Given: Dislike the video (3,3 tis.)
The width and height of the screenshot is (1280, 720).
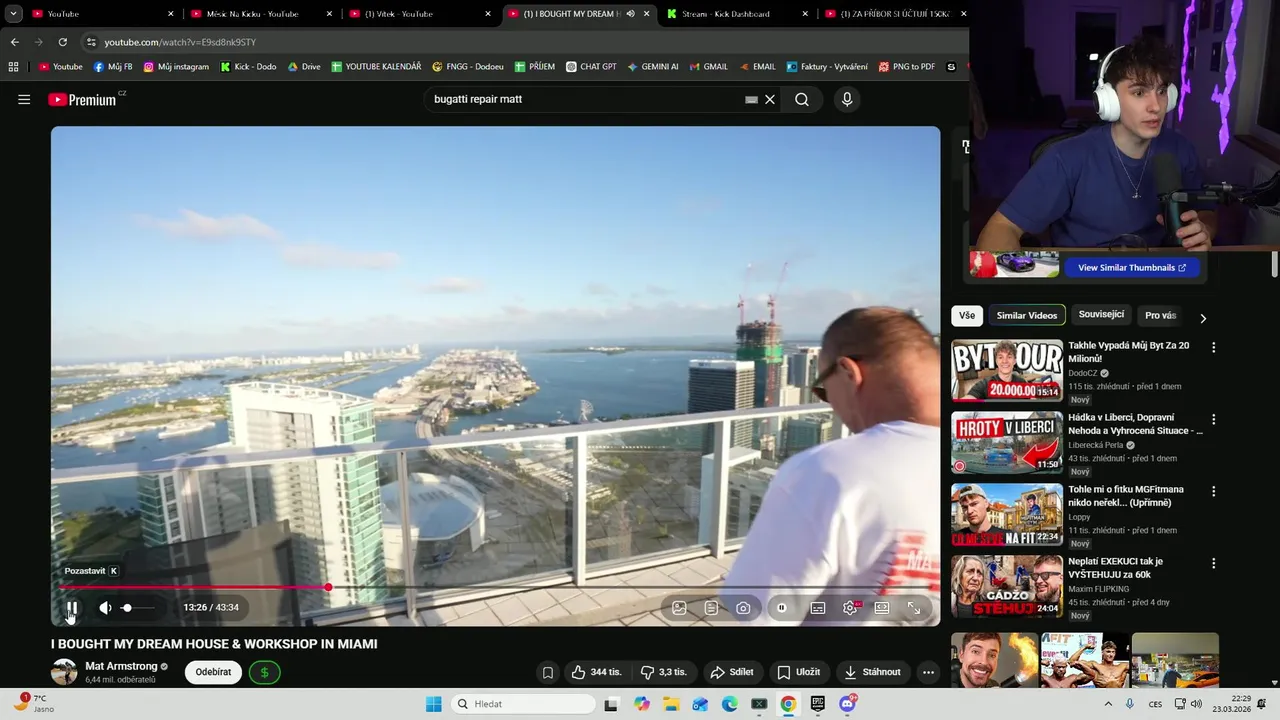Looking at the screenshot, I should (664, 672).
